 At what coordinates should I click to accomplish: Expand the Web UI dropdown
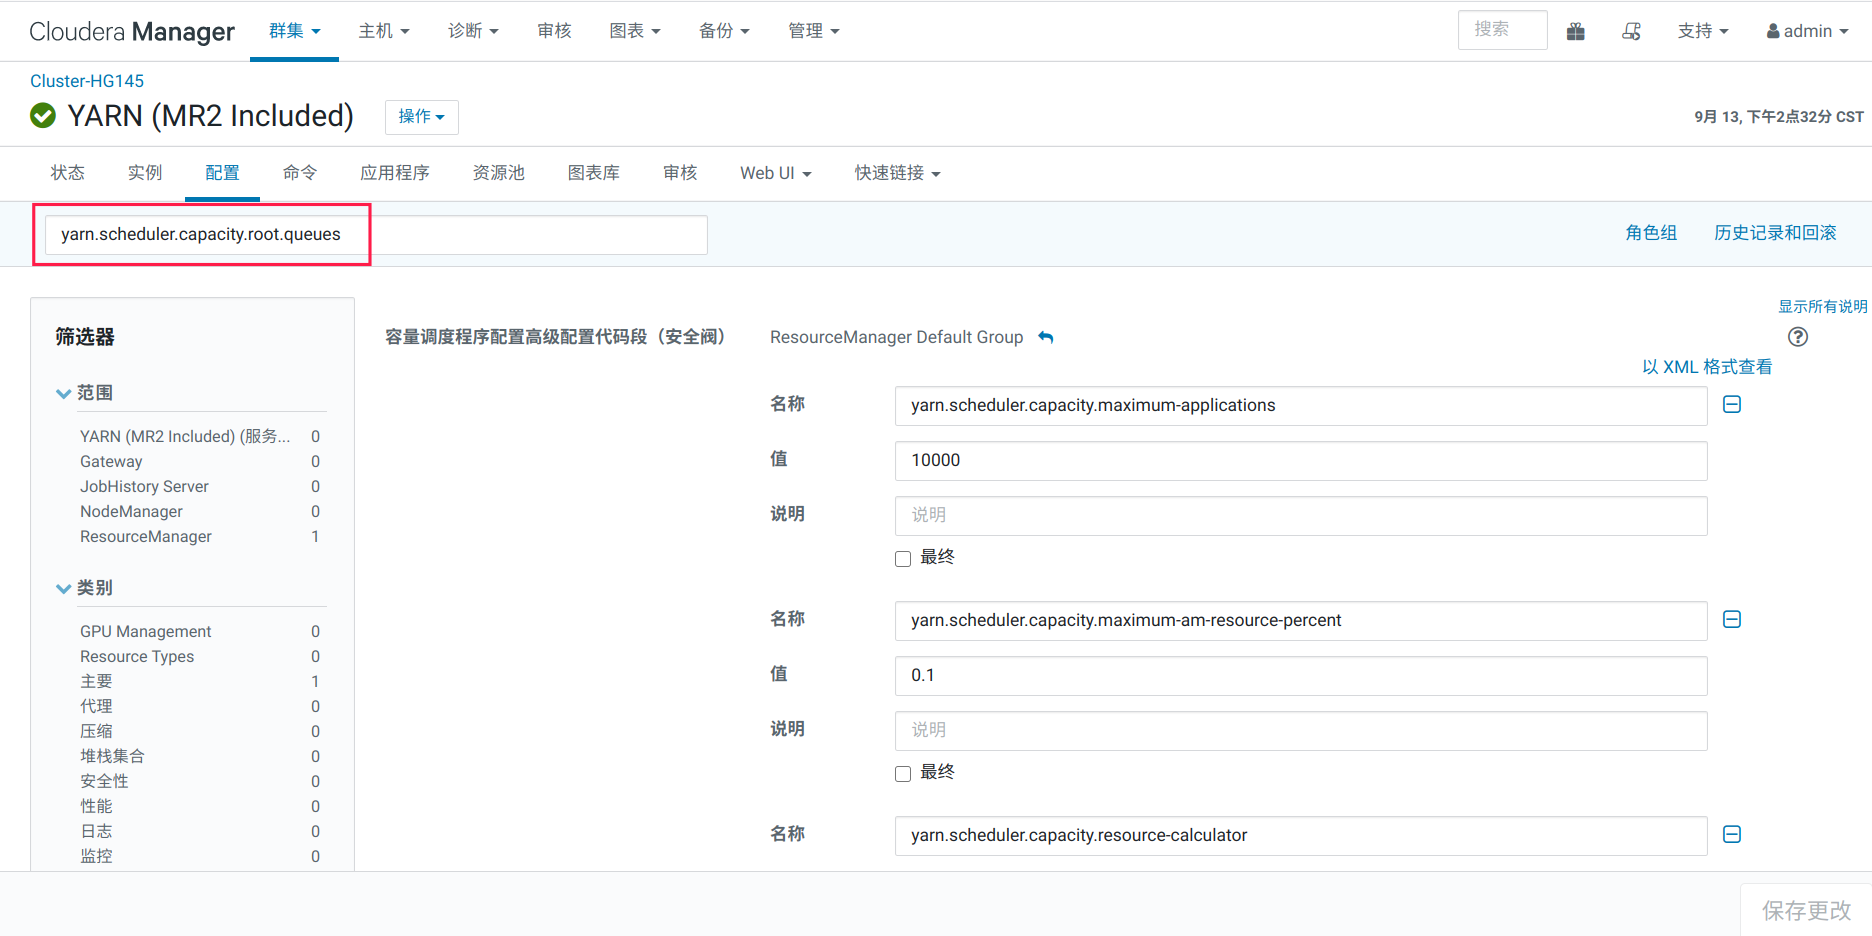(776, 173)
